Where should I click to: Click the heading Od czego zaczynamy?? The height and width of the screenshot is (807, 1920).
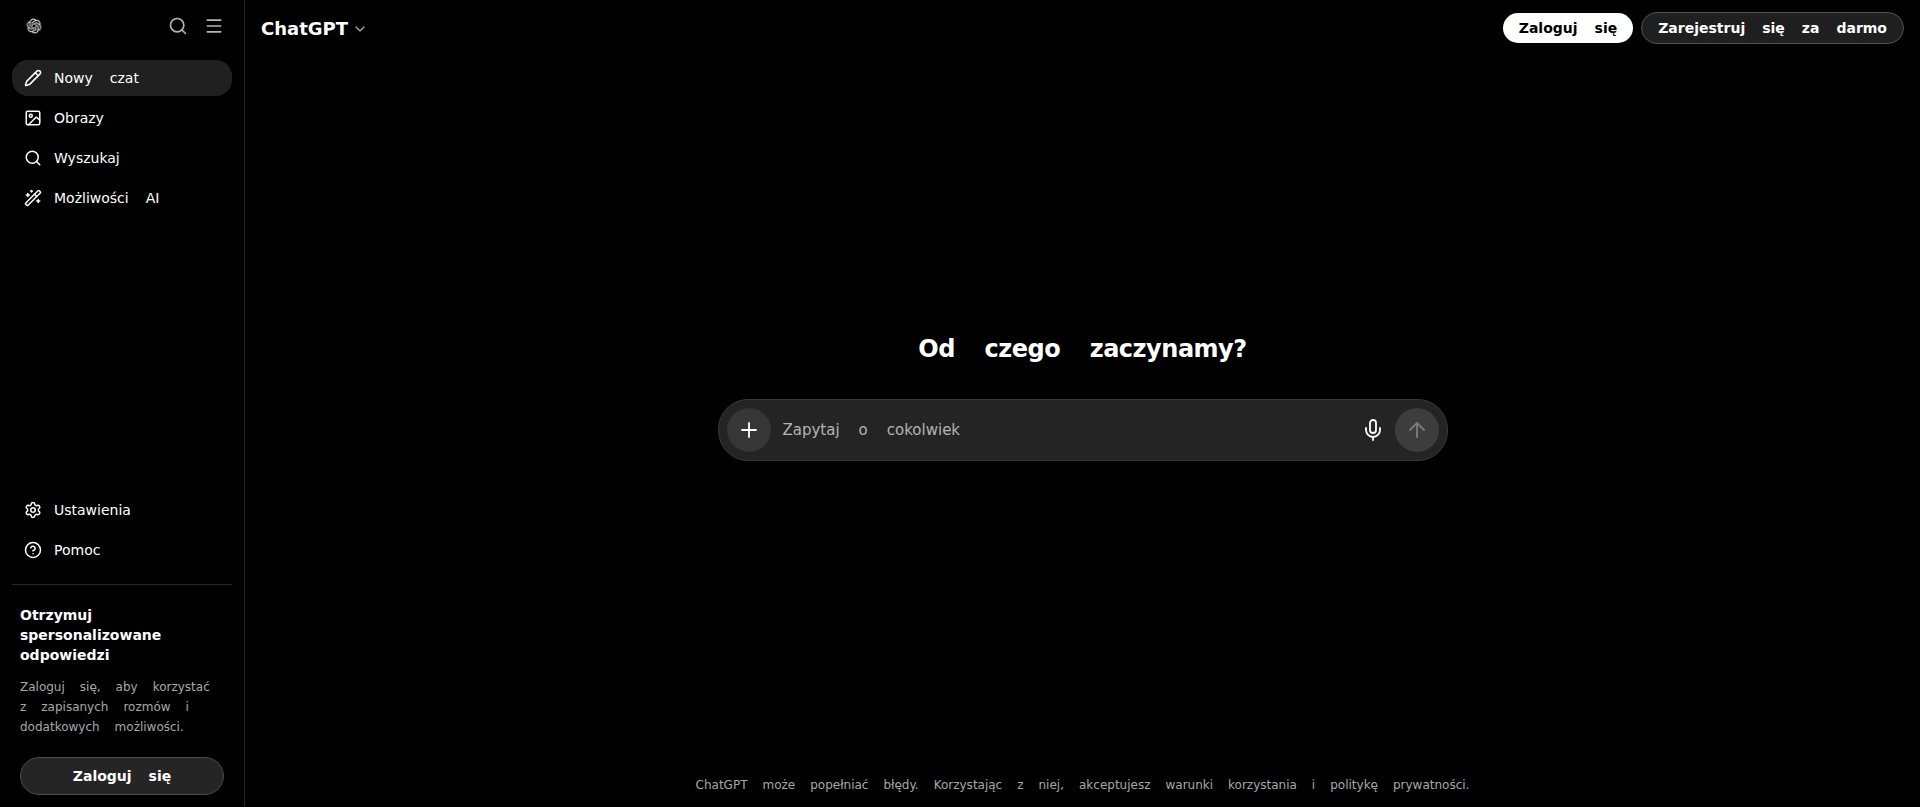pyautogui.click(x=1083, y=348)
